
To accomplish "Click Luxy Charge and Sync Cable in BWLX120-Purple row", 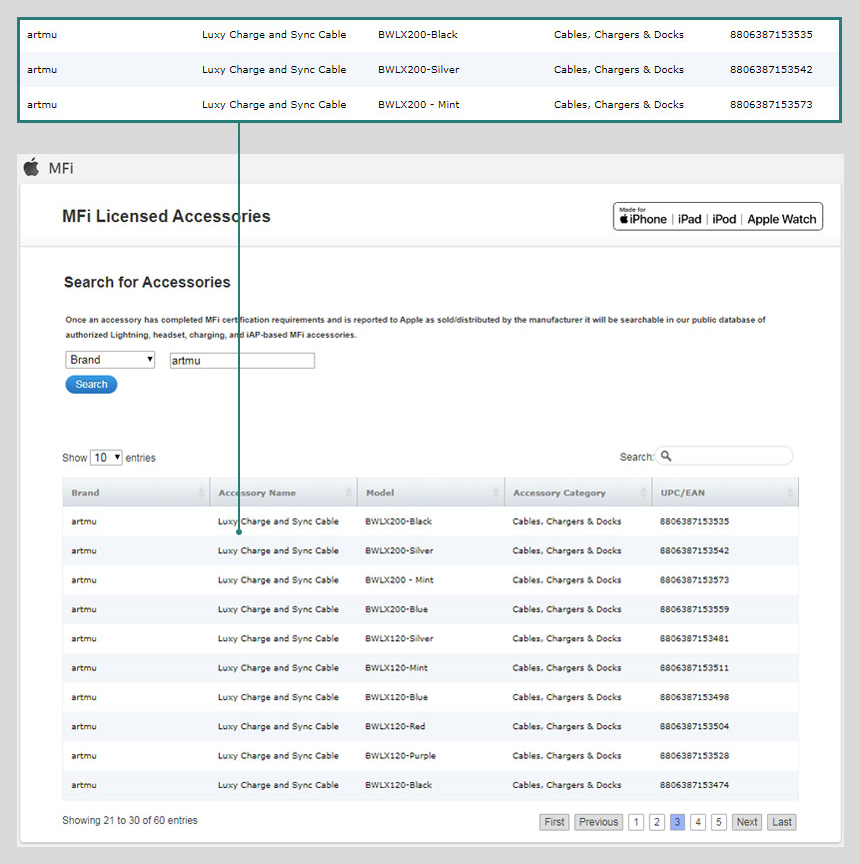I will click(x=278, y=755).
